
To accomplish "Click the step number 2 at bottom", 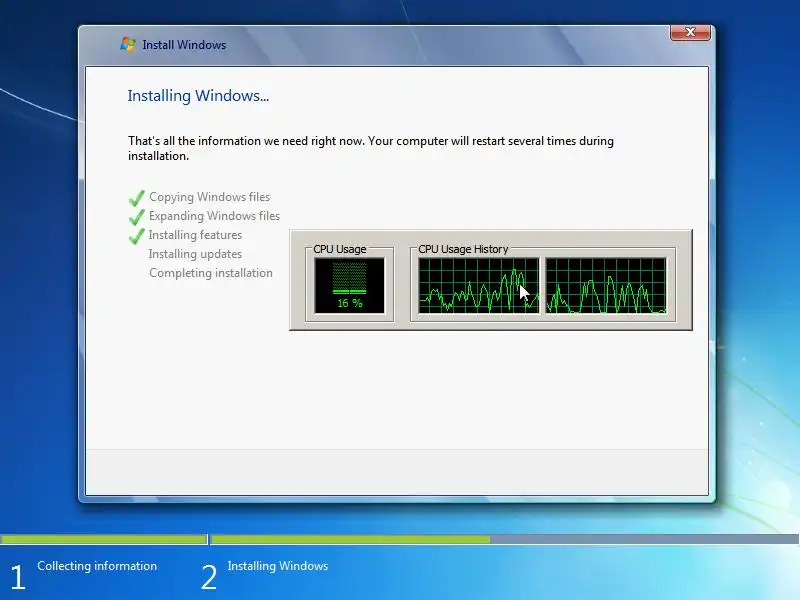I will tap(209, 578).
